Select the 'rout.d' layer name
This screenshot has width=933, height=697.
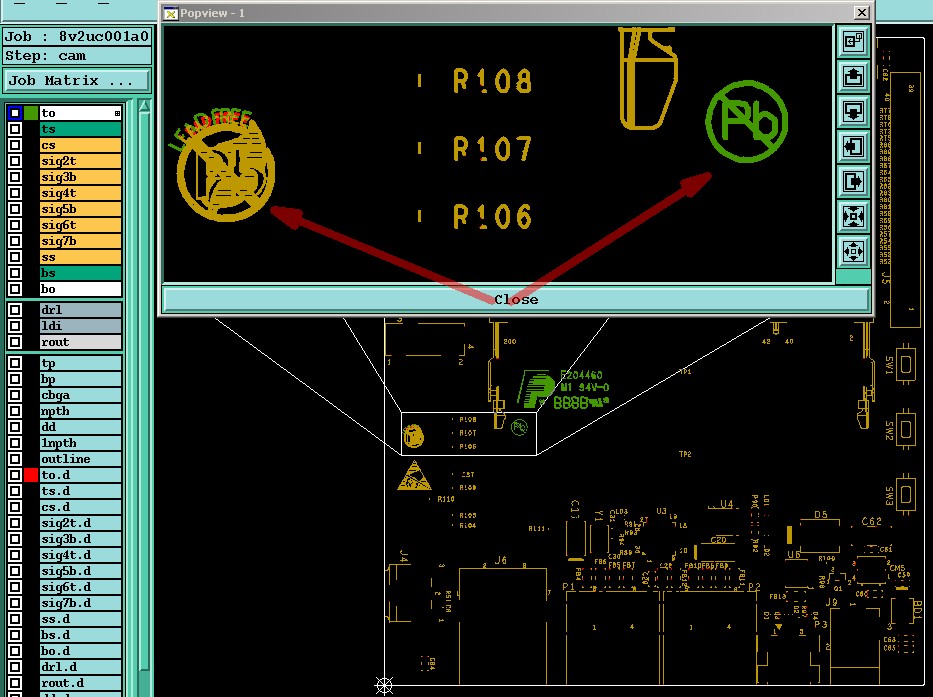[80, 683]
